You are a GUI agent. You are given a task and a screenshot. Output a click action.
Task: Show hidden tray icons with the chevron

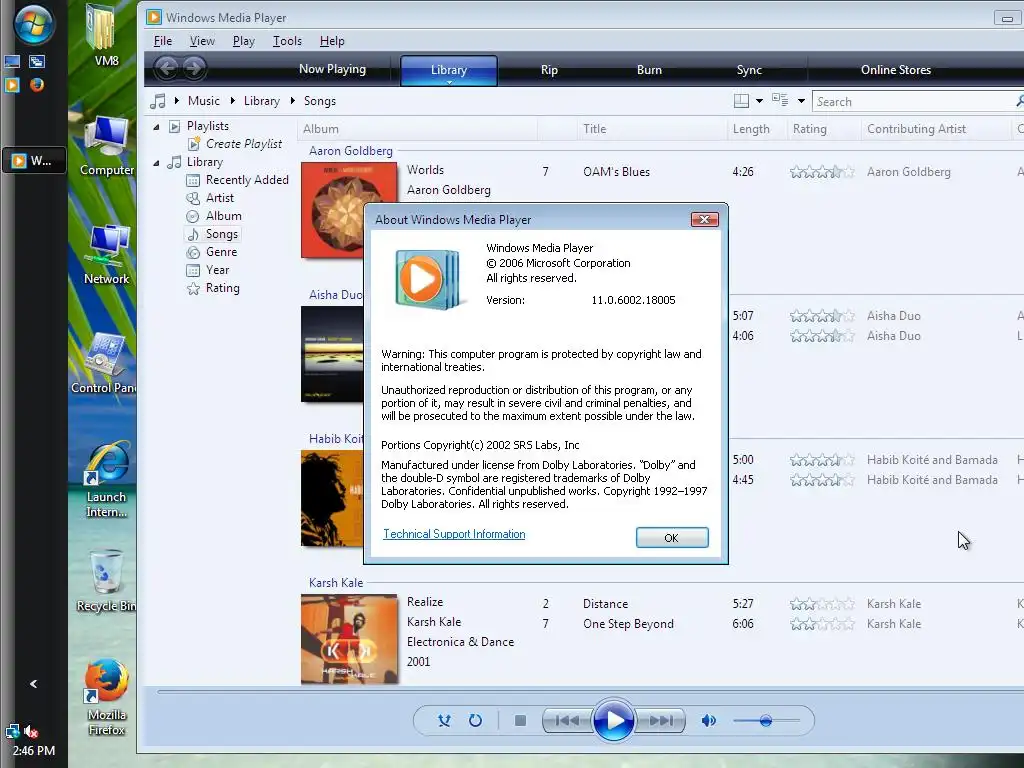pyautogui.click(x=33, y=684)
